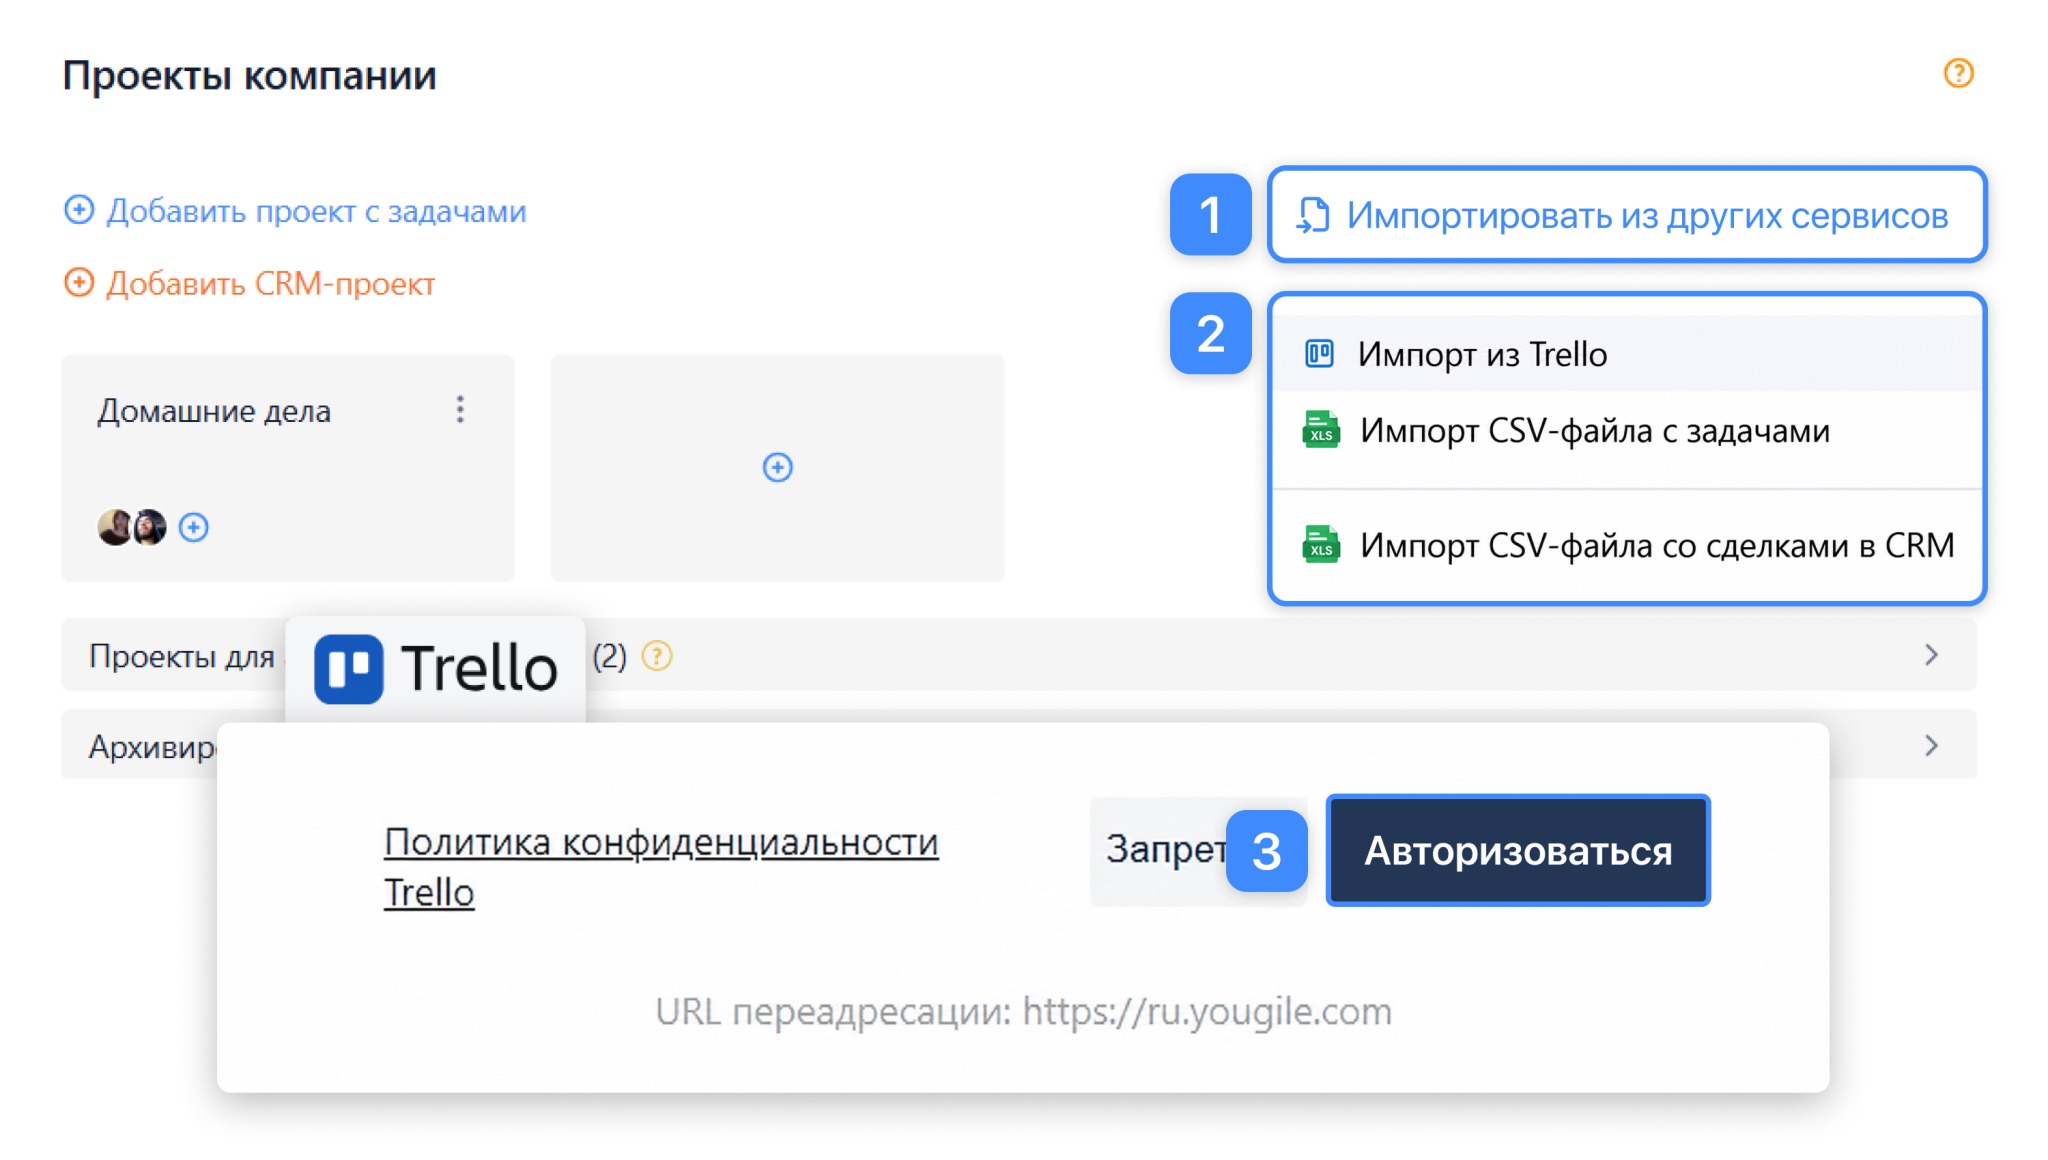The height and width of the screenshot is (1160, 2048).
Task: Open the Политика конфиденциальности Trello link
Action: 661,867
